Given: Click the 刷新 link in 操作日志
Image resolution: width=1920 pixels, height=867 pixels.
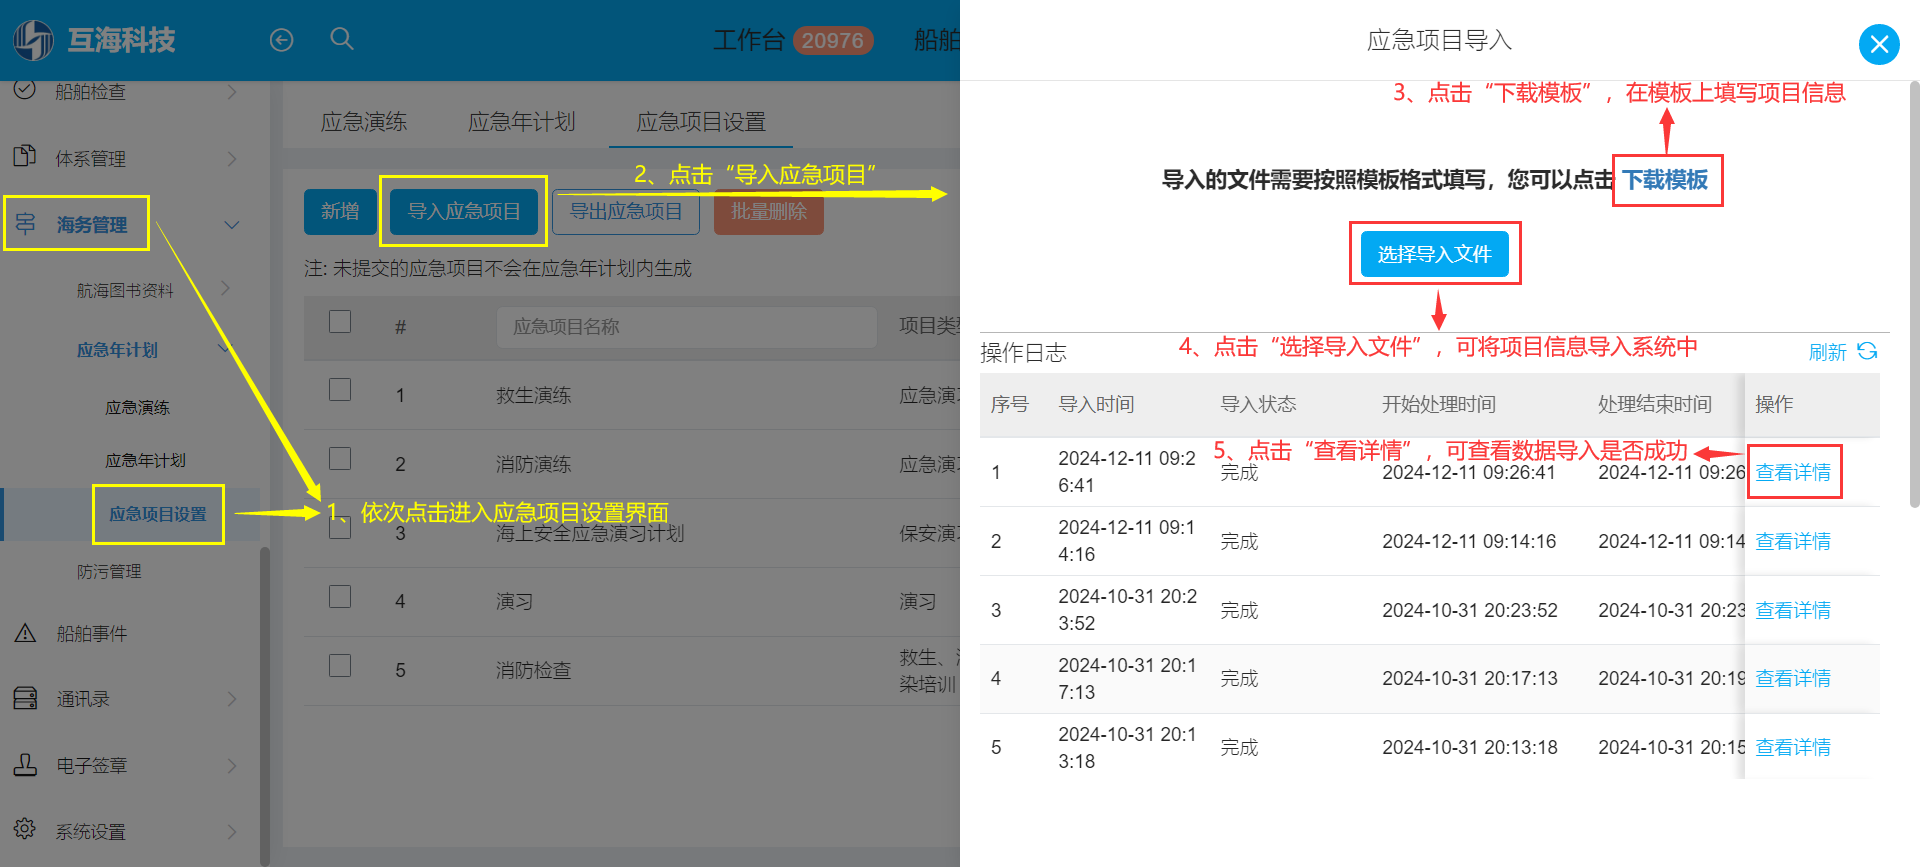Looking at the screenshot, I should click(1827, 352).
